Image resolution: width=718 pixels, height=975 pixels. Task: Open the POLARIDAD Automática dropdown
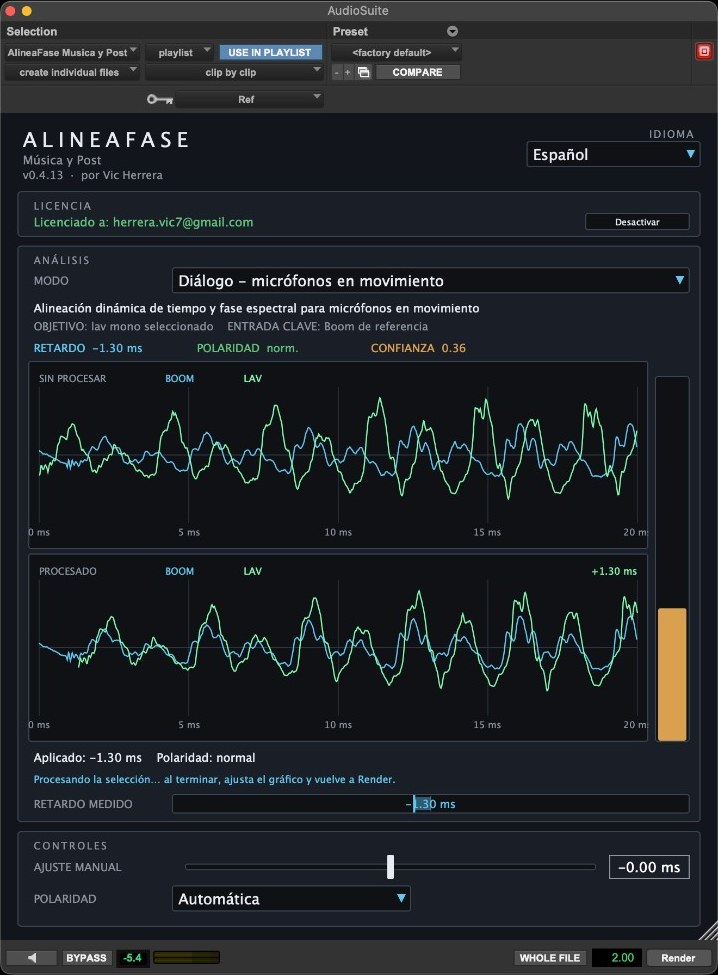(291, 899)
